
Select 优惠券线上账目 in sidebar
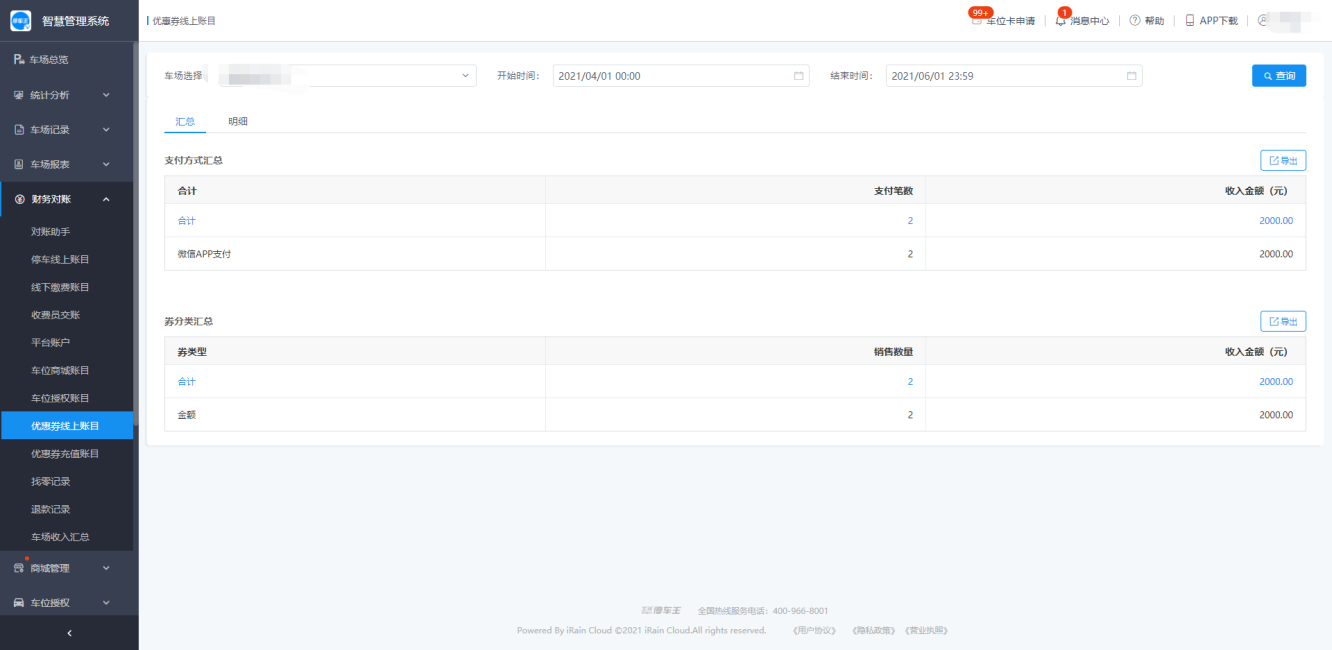coord(65,426)
